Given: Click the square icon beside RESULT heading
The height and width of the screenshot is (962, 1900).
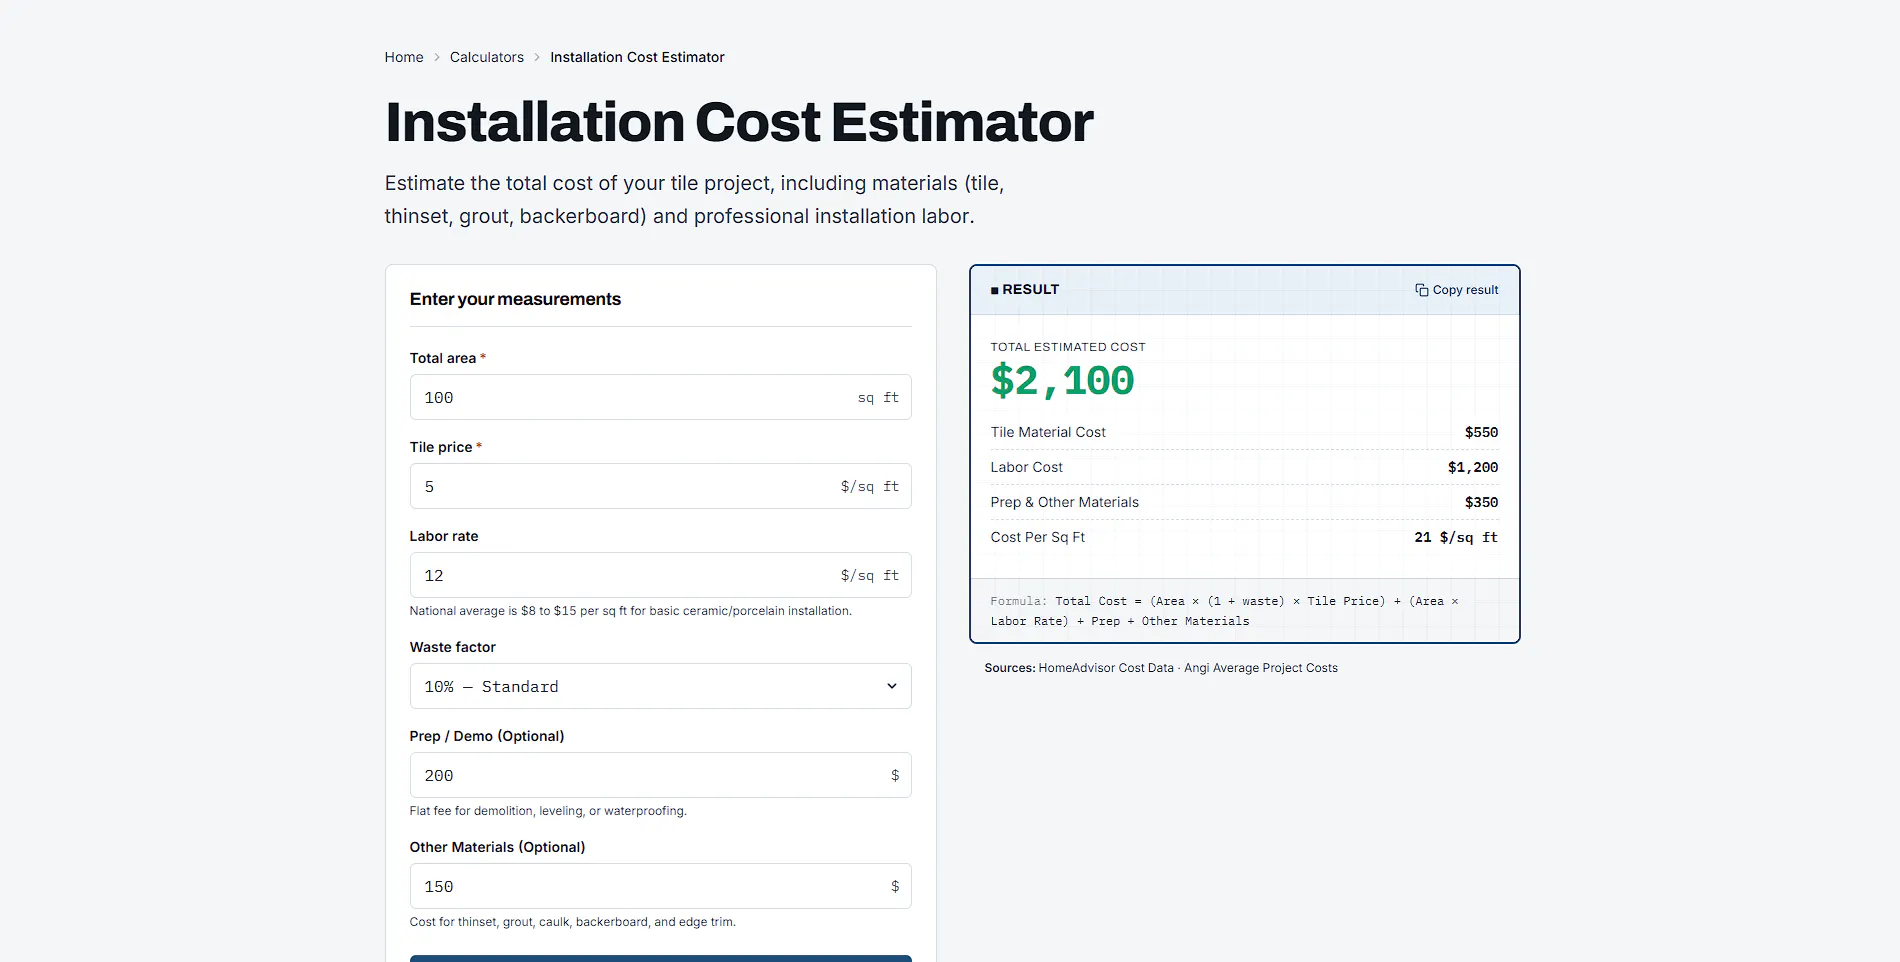Looking at the screenshot, I should click(x=994, y=290).
